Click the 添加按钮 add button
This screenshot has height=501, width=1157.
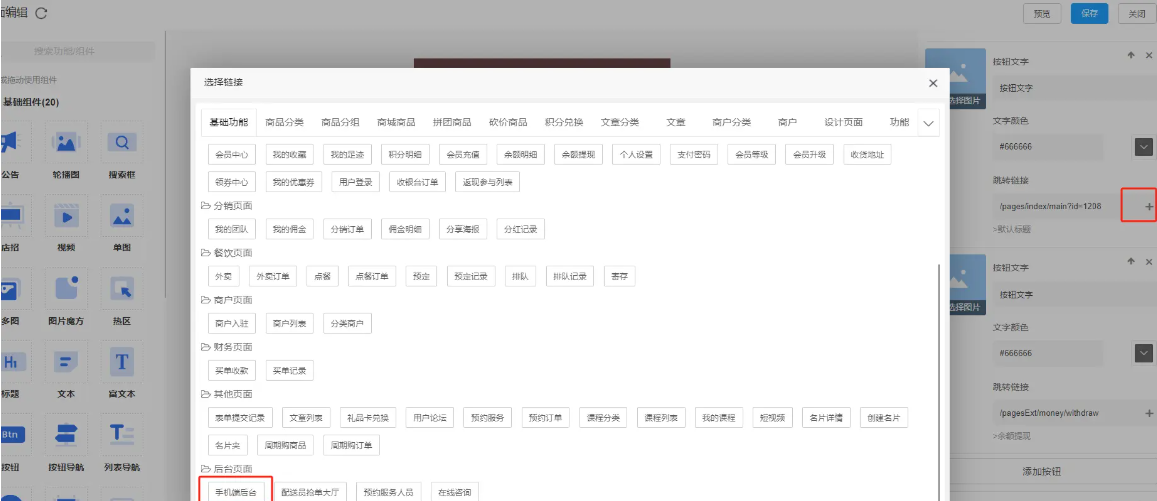click(1042, 471)
